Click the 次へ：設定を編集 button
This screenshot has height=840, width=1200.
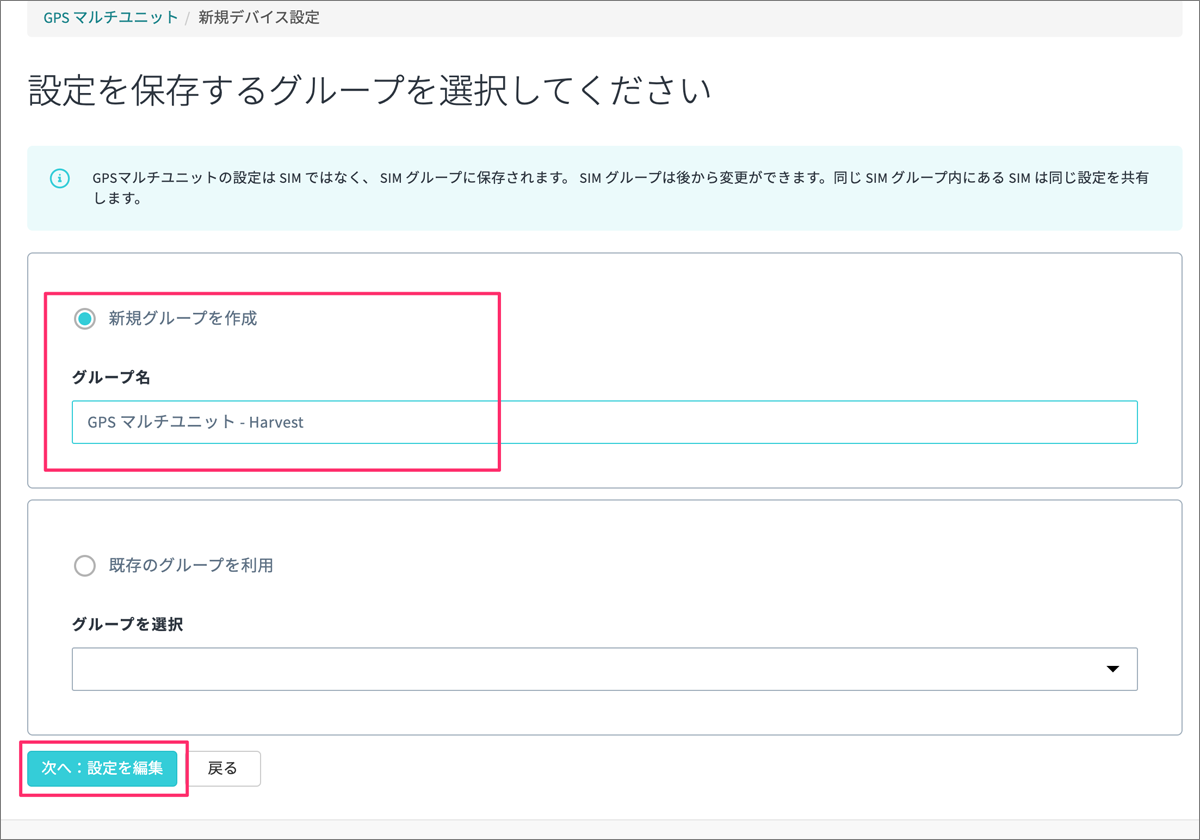point(102,768)
